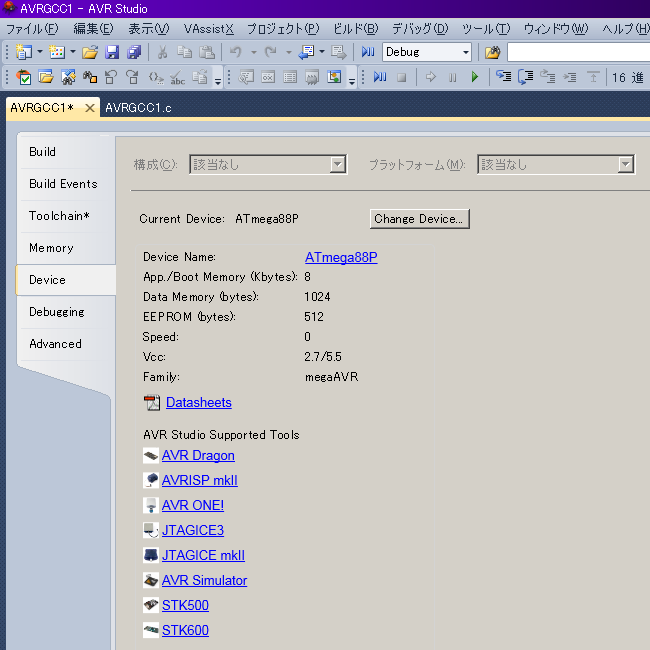
Task: Open the デバッグ(D) menu
Action: [x=420, y=29]
